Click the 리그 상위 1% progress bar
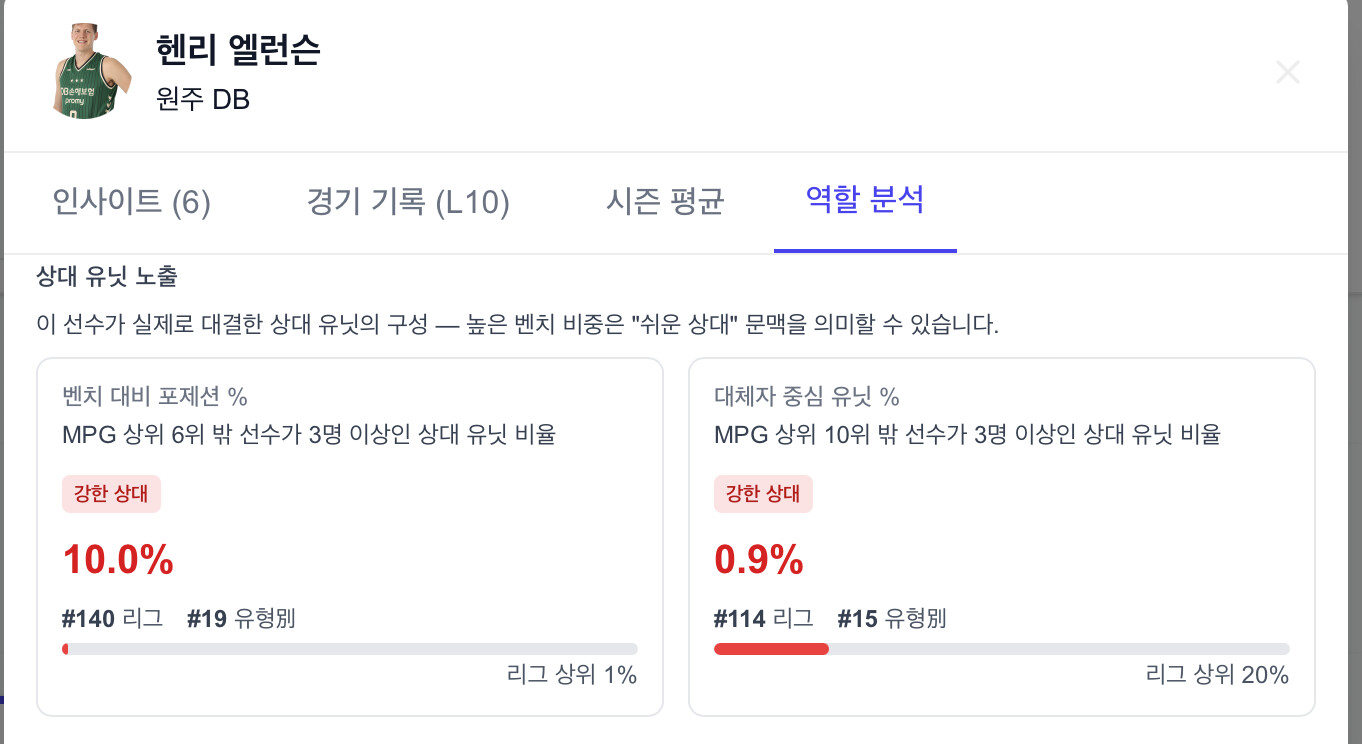 tap(350, 649)
